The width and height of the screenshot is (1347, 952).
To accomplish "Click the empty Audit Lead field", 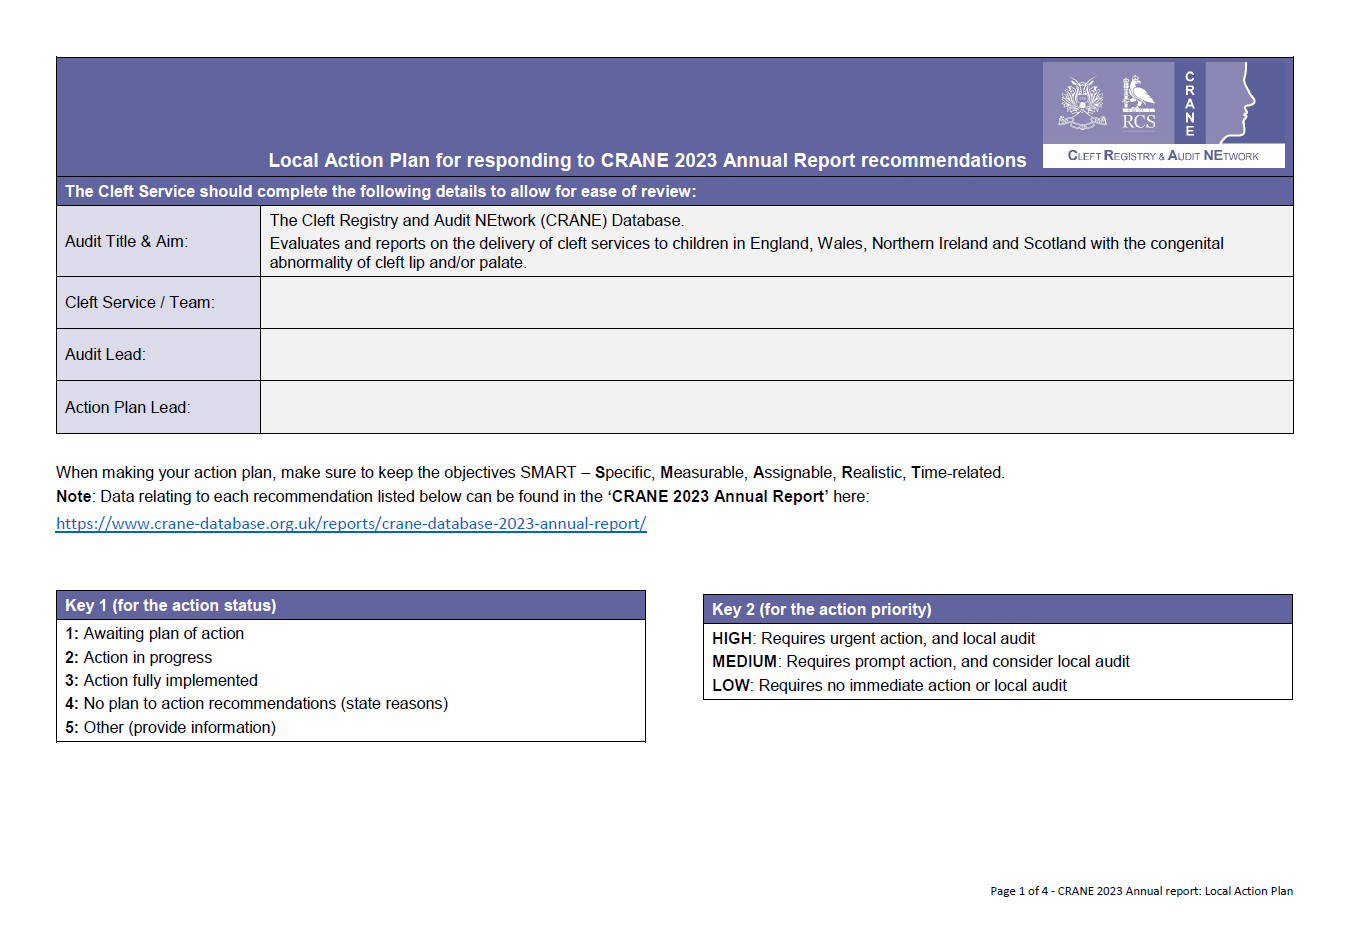I will (776, 355).
